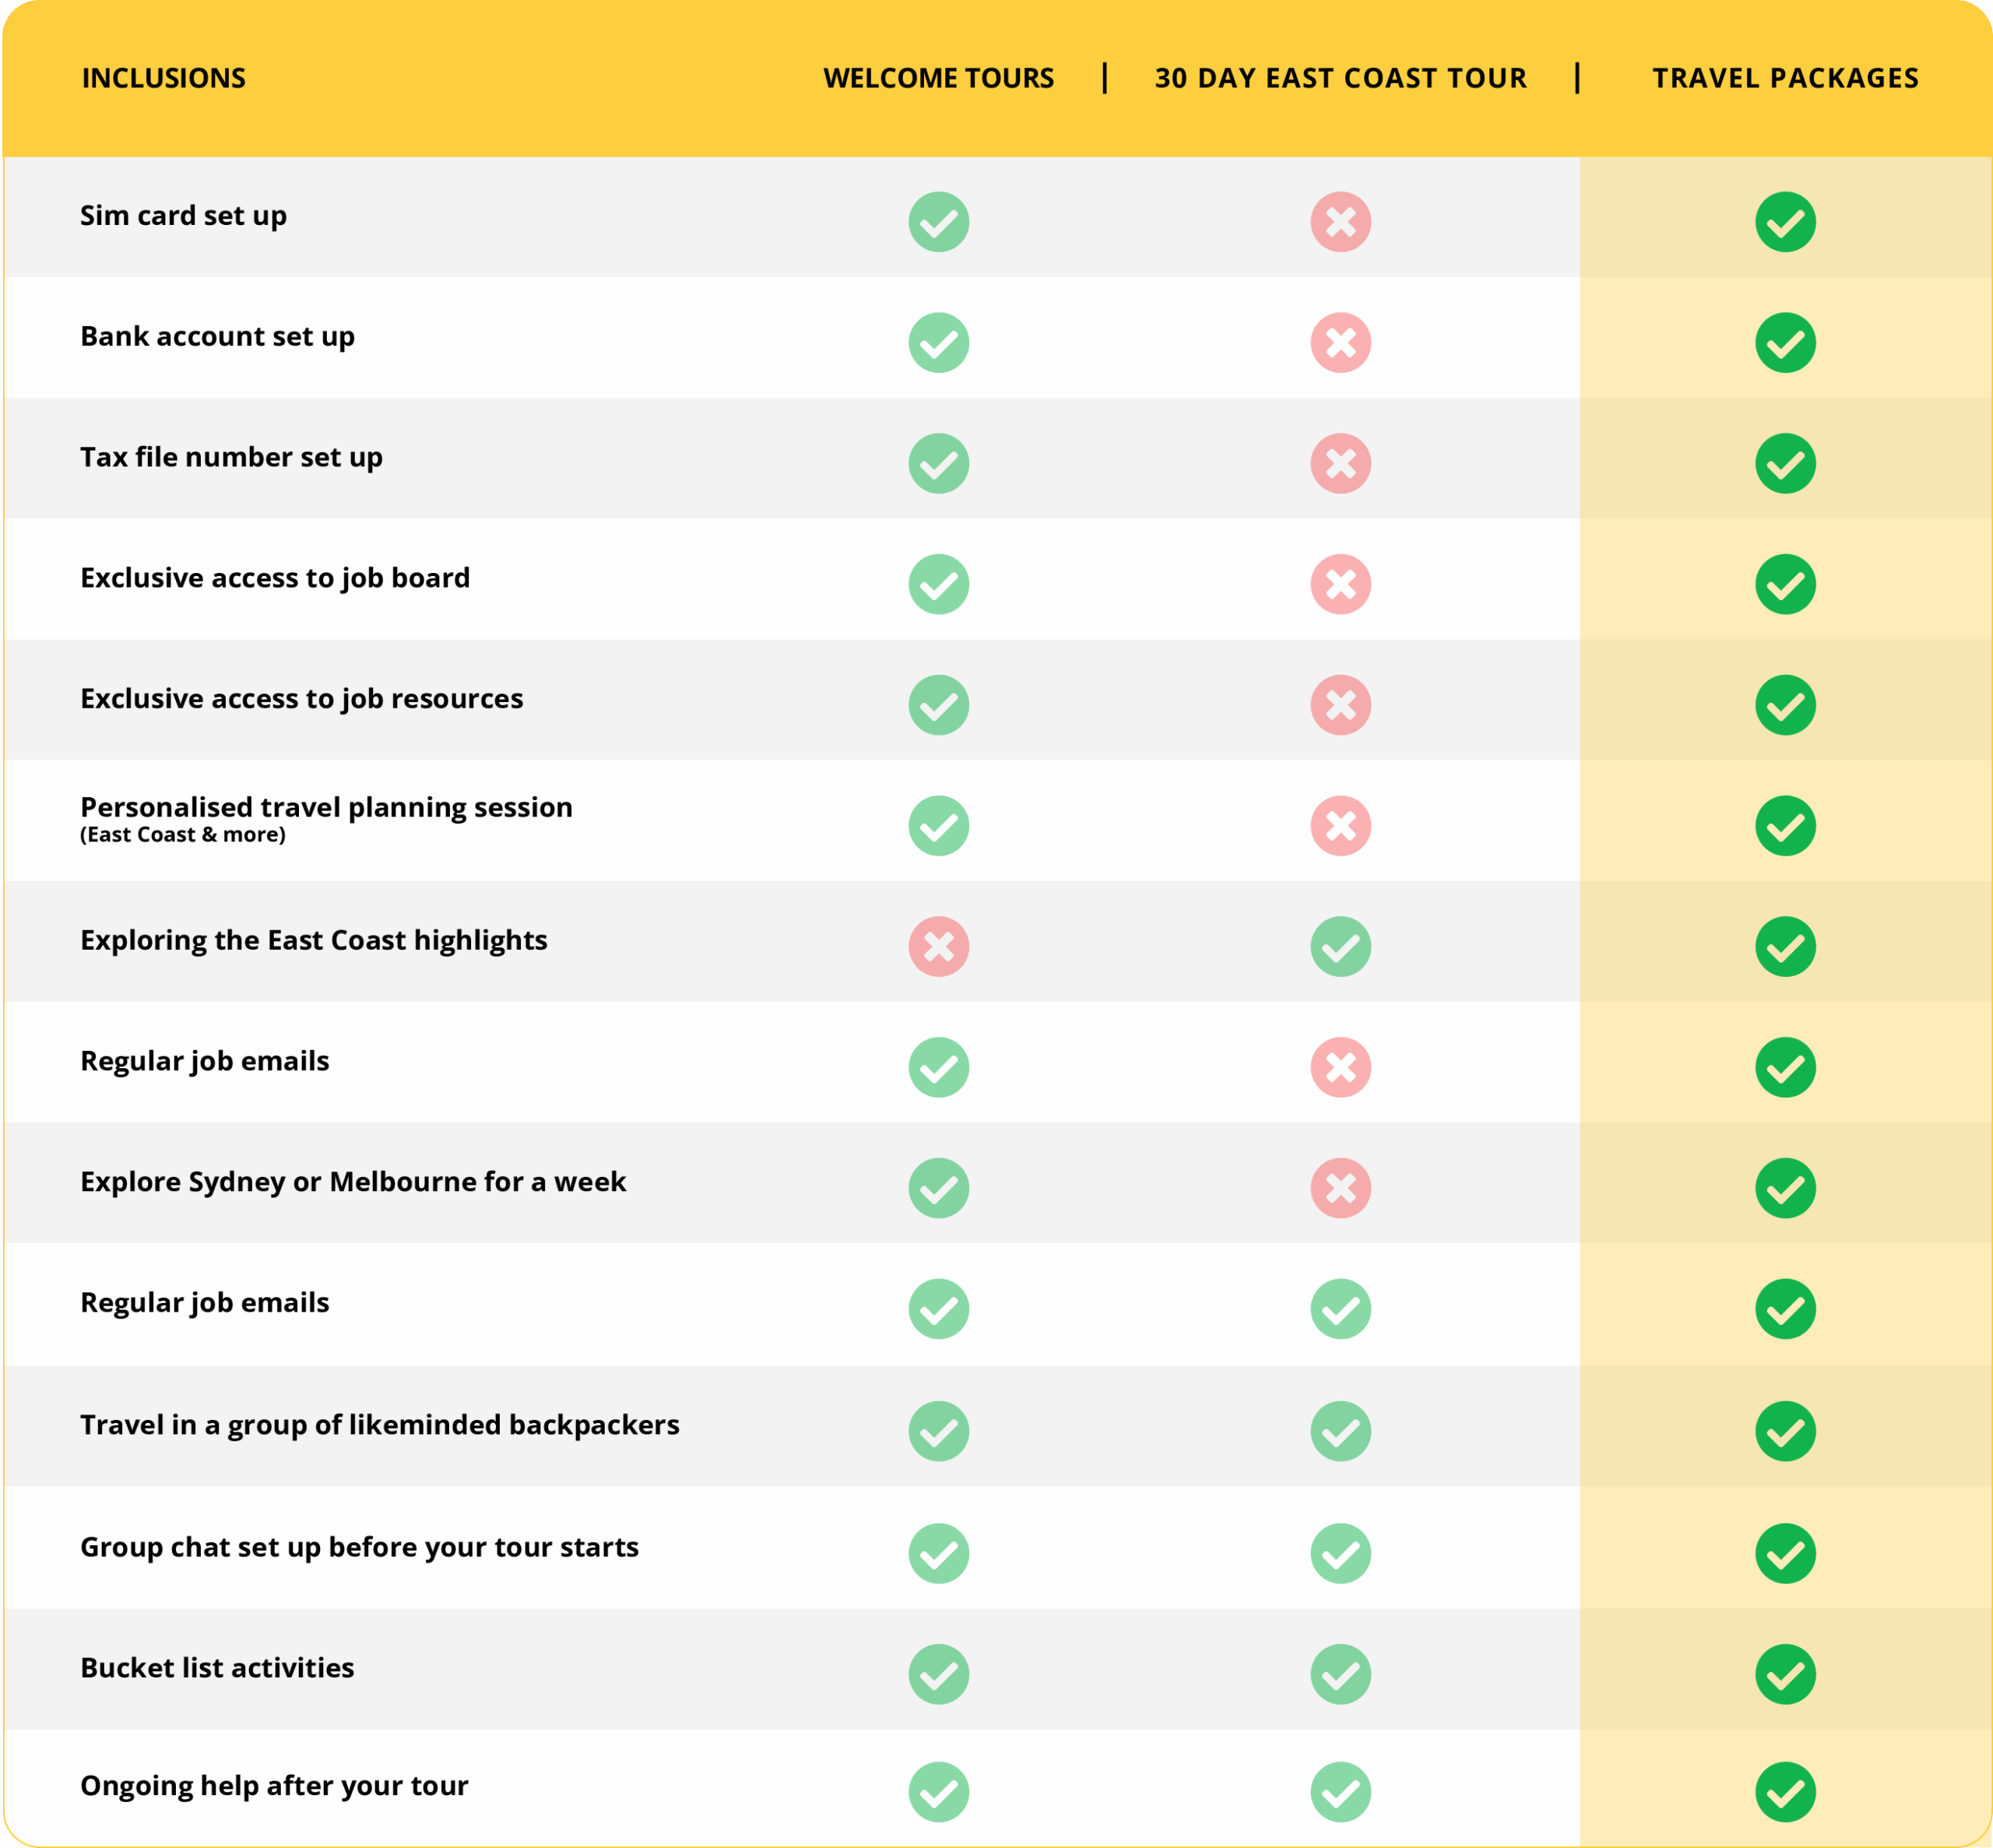Viewport: 1993px width, 1848px height.
Task: Click the Inclusions header label
Action: click(164, 78)
